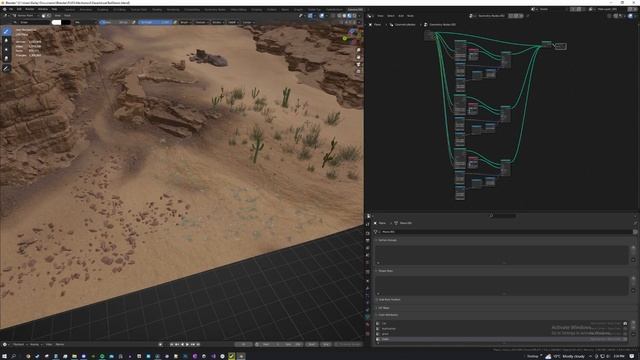Collapse the Vertex Groups panel

pos(386,240)
